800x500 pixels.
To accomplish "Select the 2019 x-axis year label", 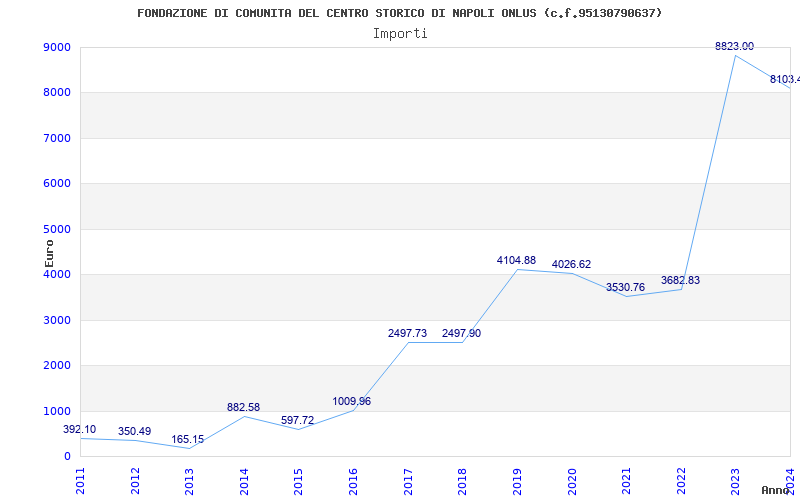I will point(517,481).
